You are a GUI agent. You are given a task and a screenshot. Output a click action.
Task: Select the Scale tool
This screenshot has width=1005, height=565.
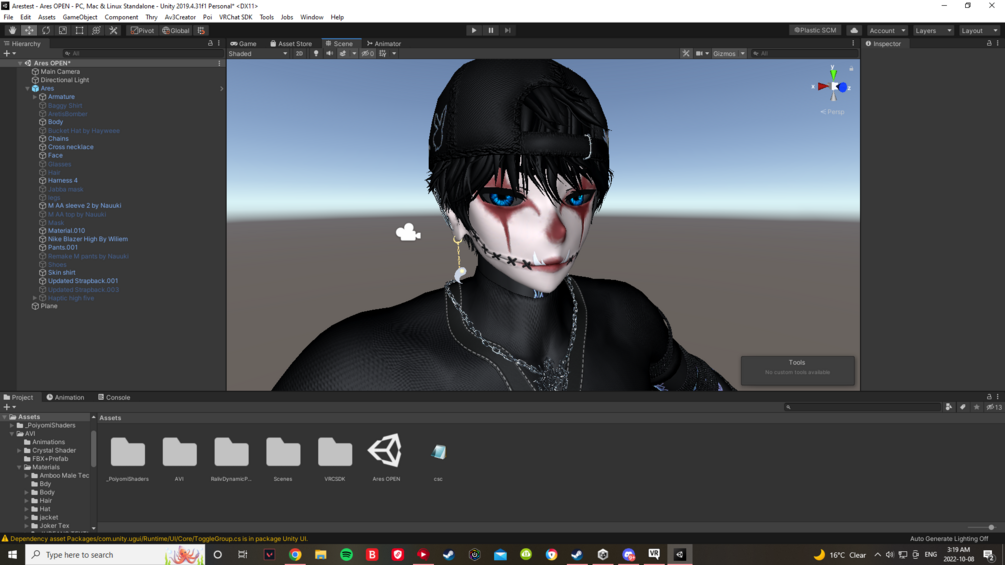(x=62, y=30)
